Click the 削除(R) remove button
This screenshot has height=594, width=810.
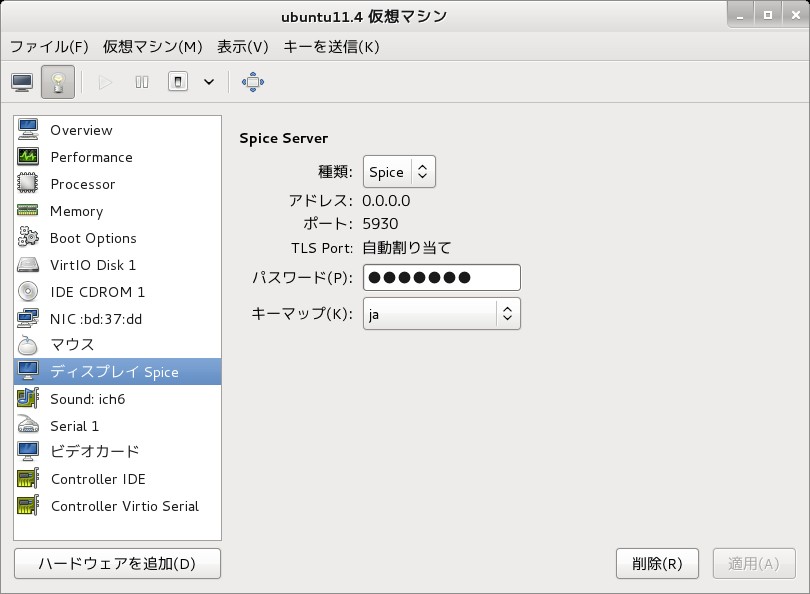tap(657, 564)
